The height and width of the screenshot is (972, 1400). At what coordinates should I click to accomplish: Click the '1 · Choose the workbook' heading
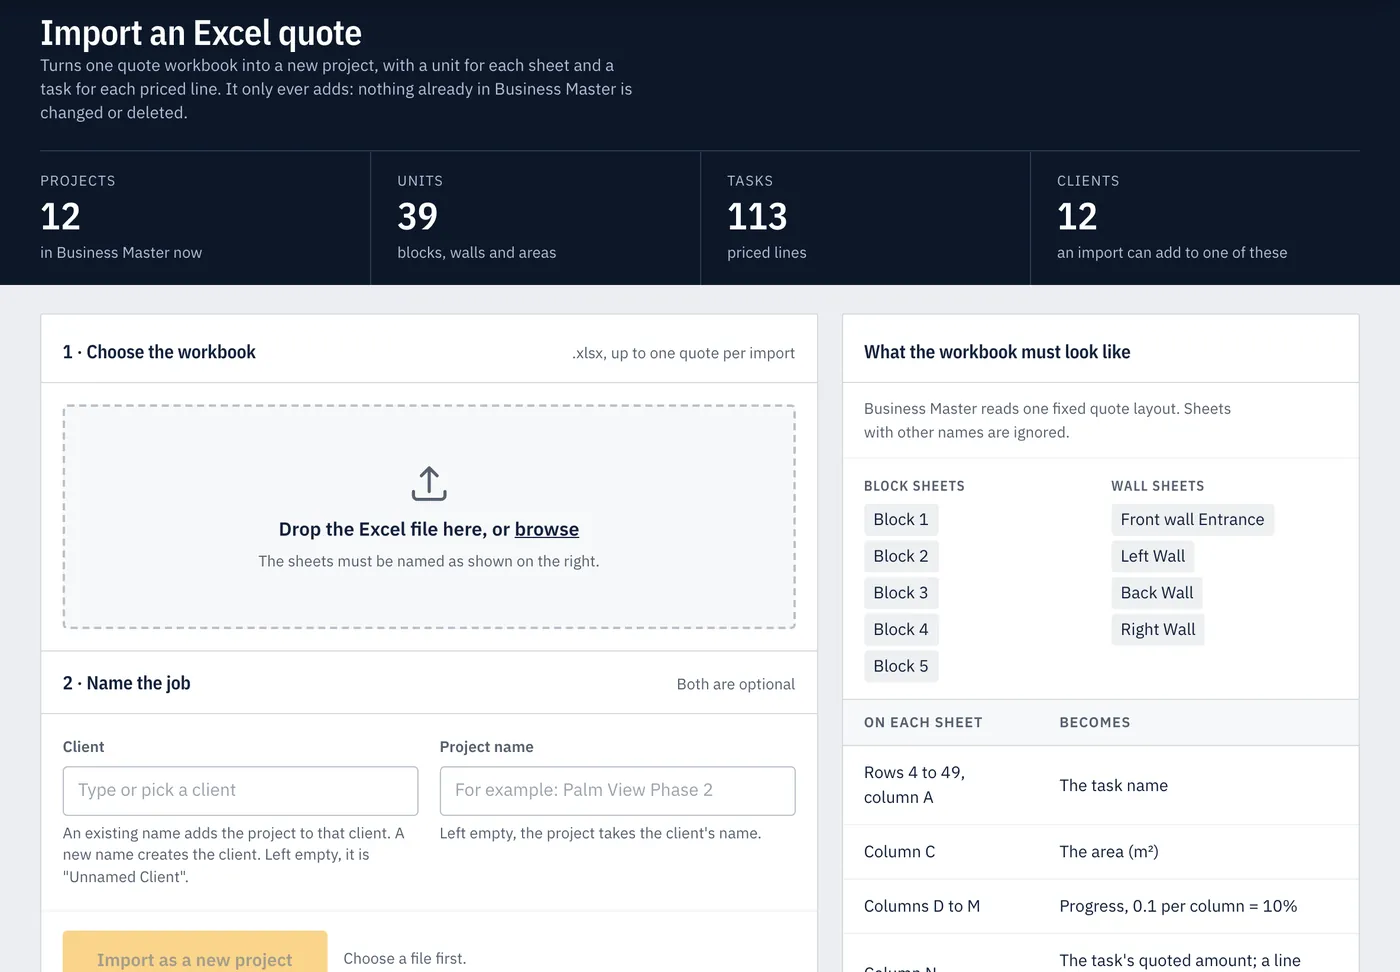pyautogui.click(x=159, y=352)
